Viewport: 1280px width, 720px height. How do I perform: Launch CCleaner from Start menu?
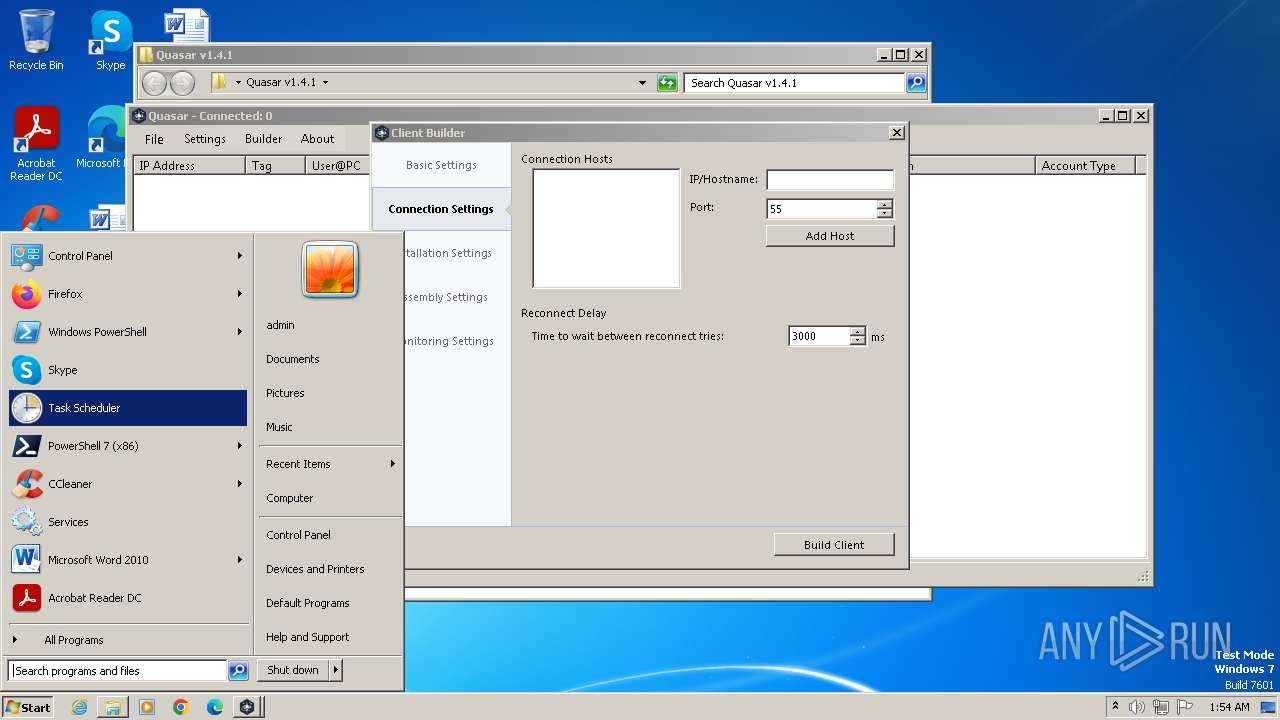click(x=127, y=484)
